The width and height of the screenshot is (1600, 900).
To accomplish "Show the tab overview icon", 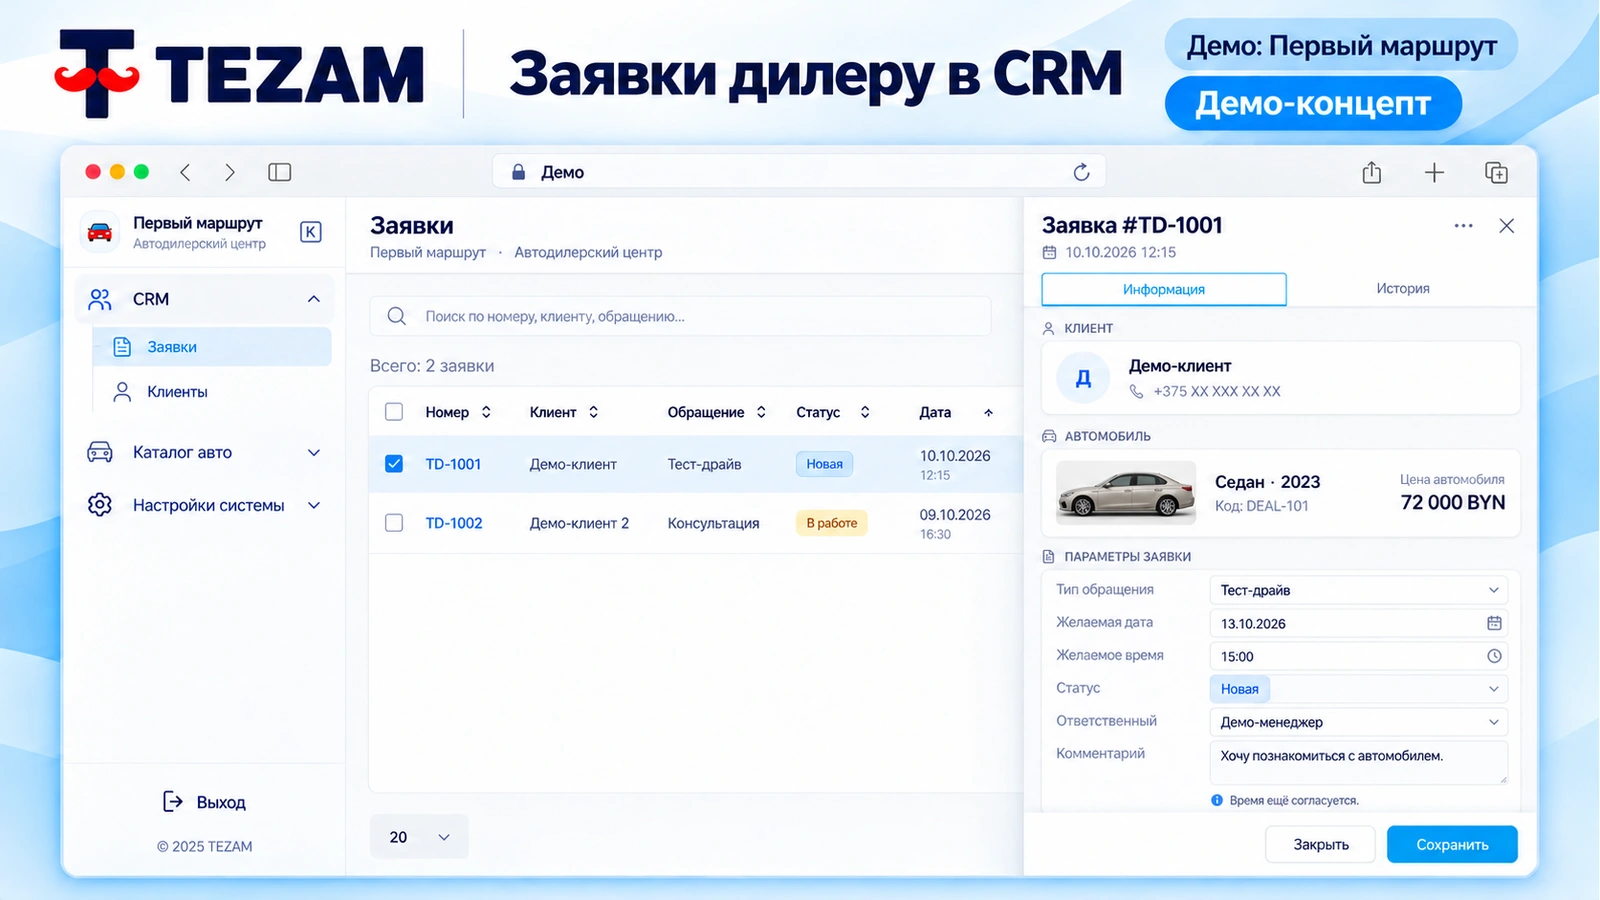I will click(x=1496, y=172).
